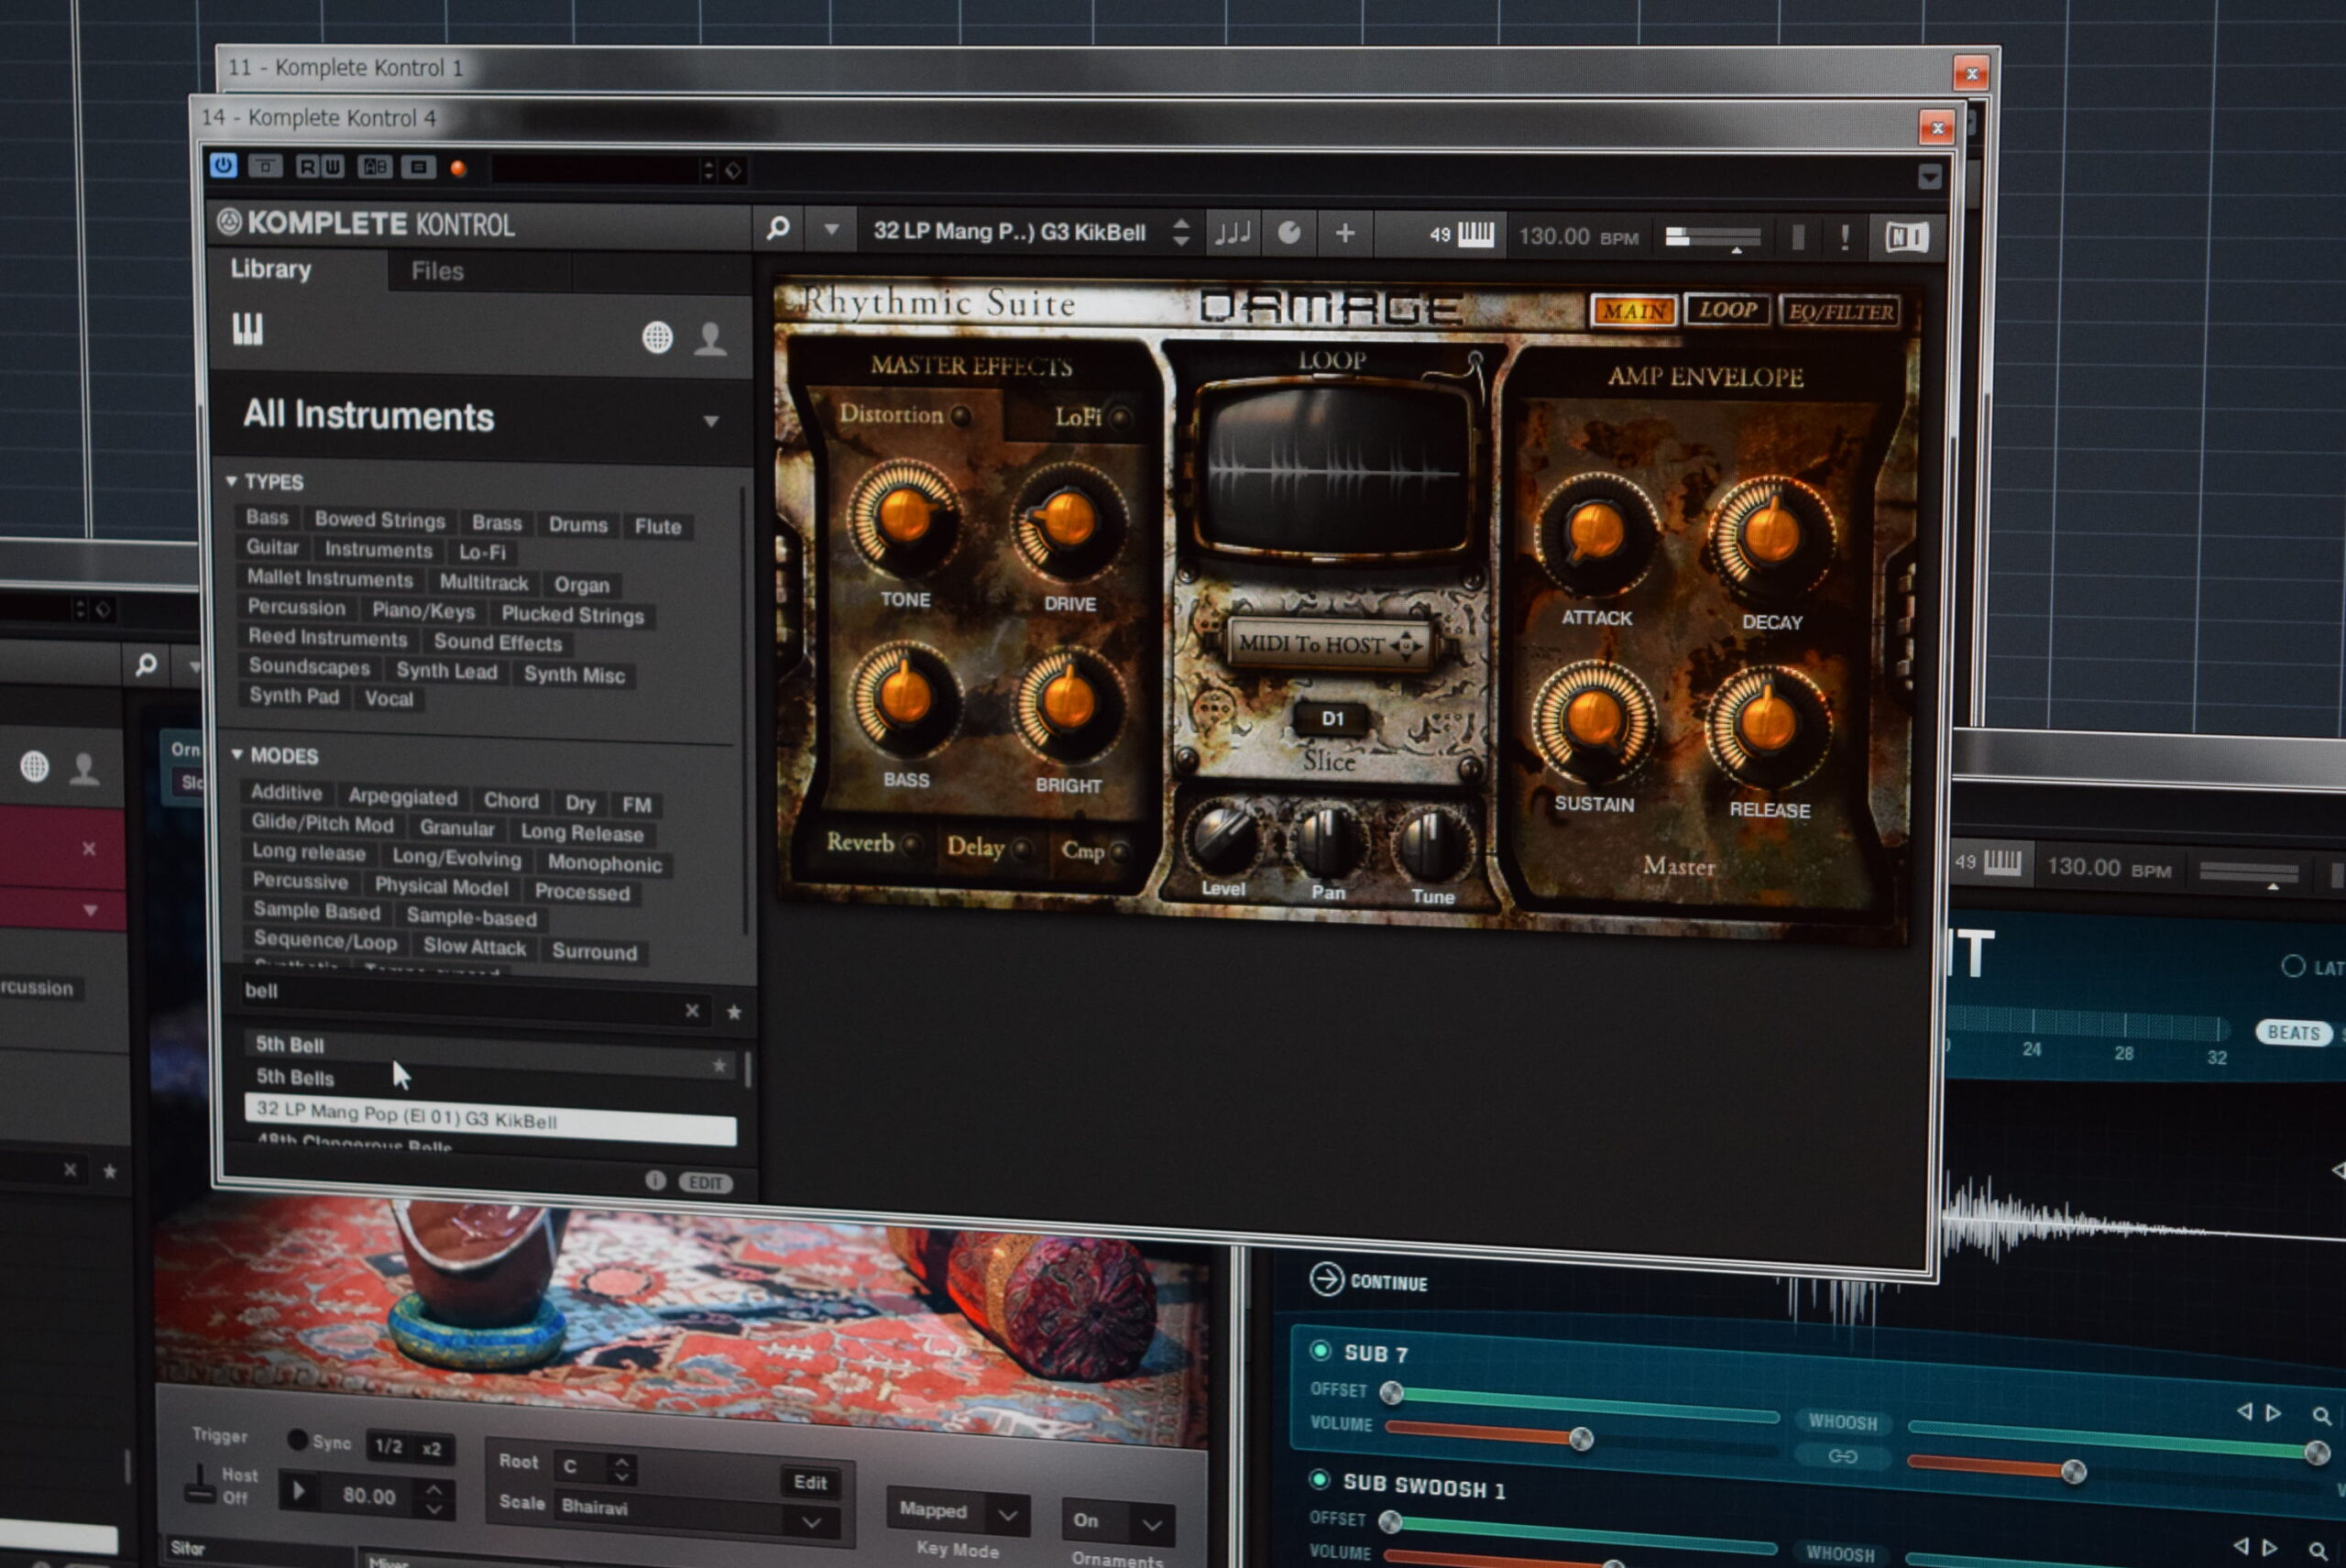
Task: Select user content person icon
Action: click(710, 338)
